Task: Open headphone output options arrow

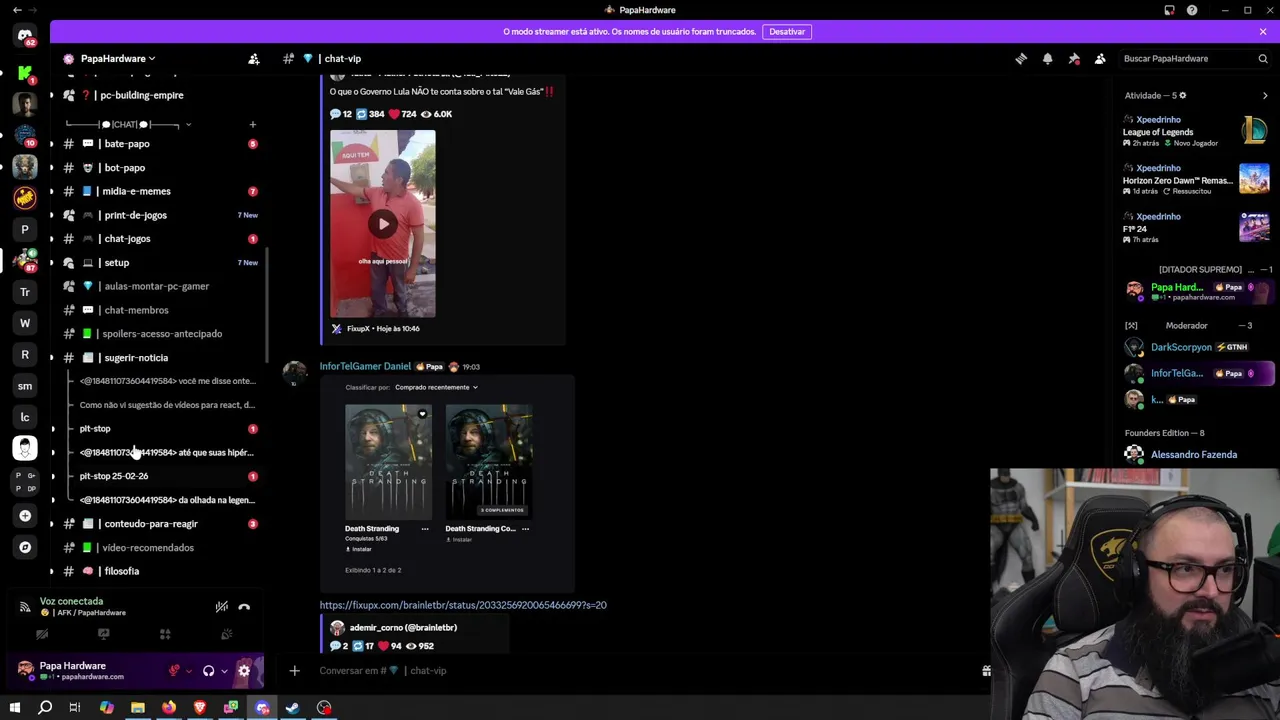Action: pos(224,671)
